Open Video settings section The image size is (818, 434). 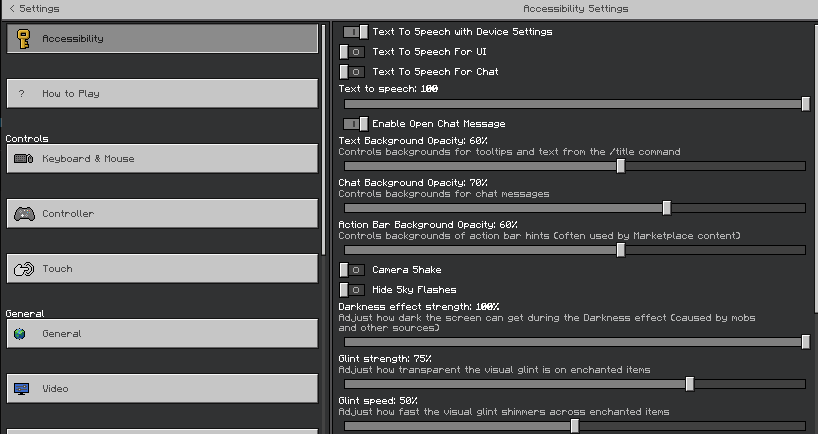point(162,389)
